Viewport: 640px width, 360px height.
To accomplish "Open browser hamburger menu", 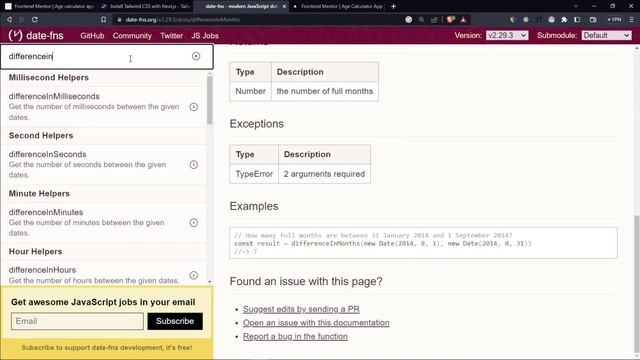I will 631,19.
